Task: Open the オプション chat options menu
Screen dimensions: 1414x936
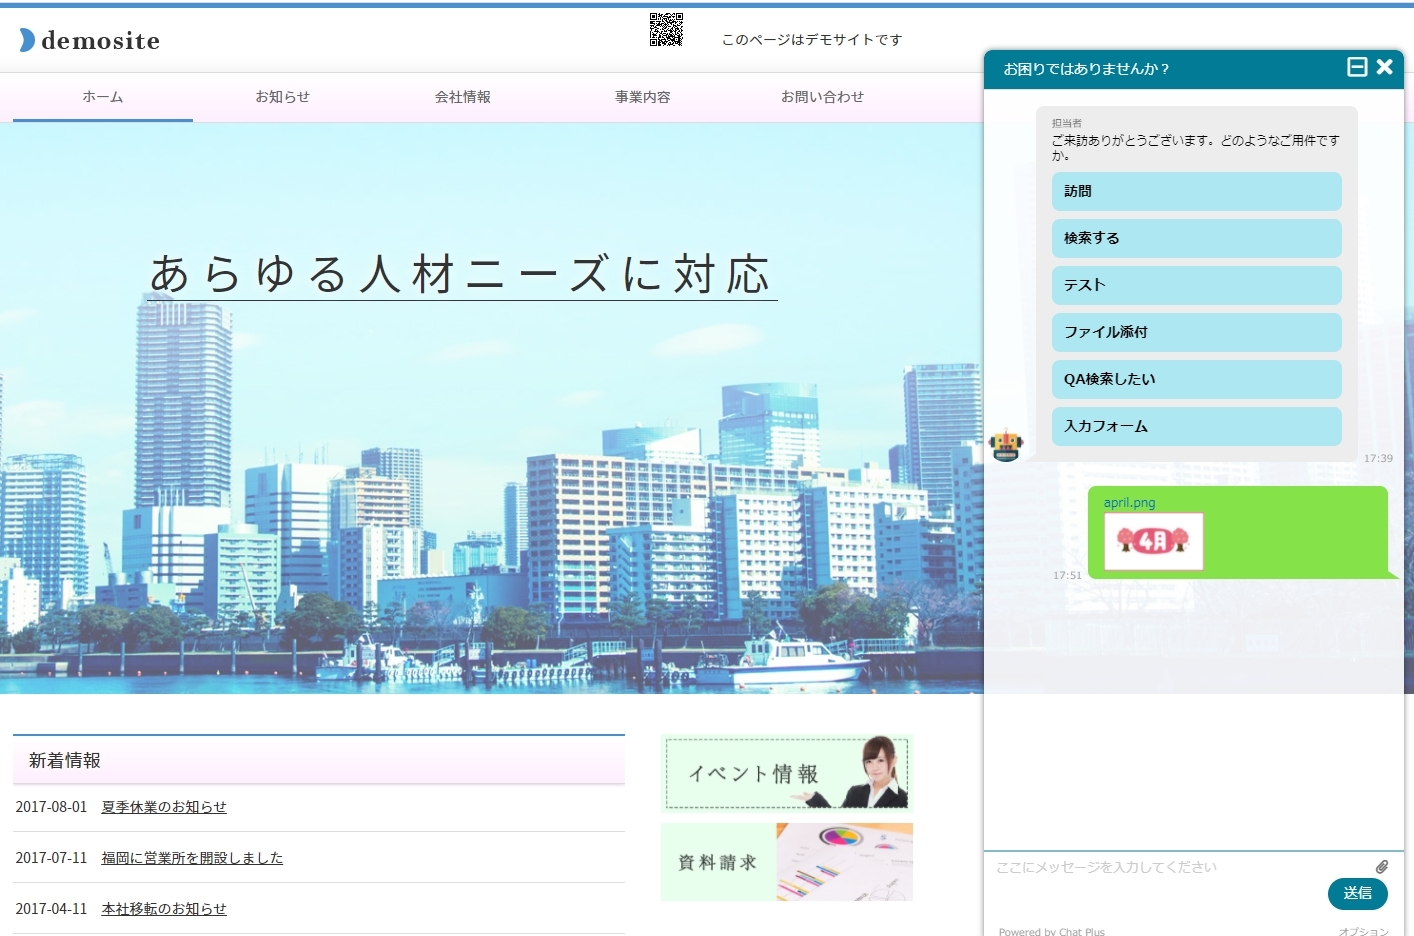Action: click(x=1363, y=931)
